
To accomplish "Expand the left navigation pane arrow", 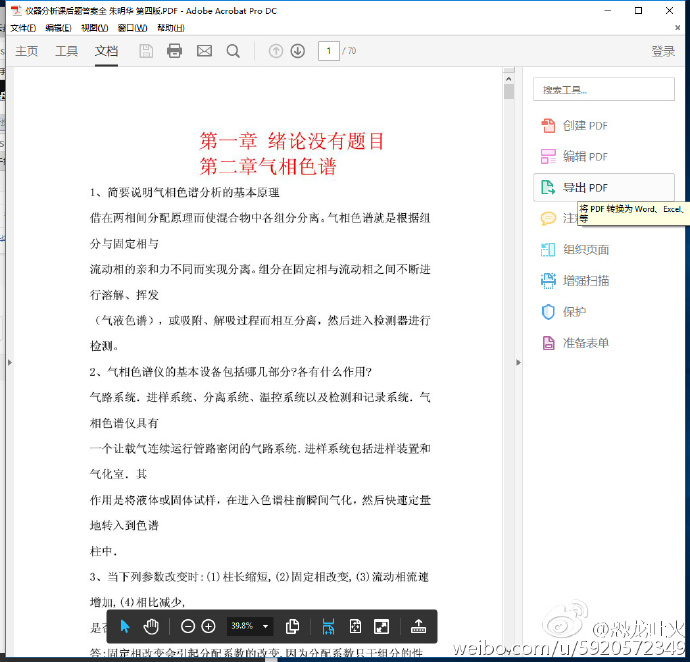I will 8,362.
